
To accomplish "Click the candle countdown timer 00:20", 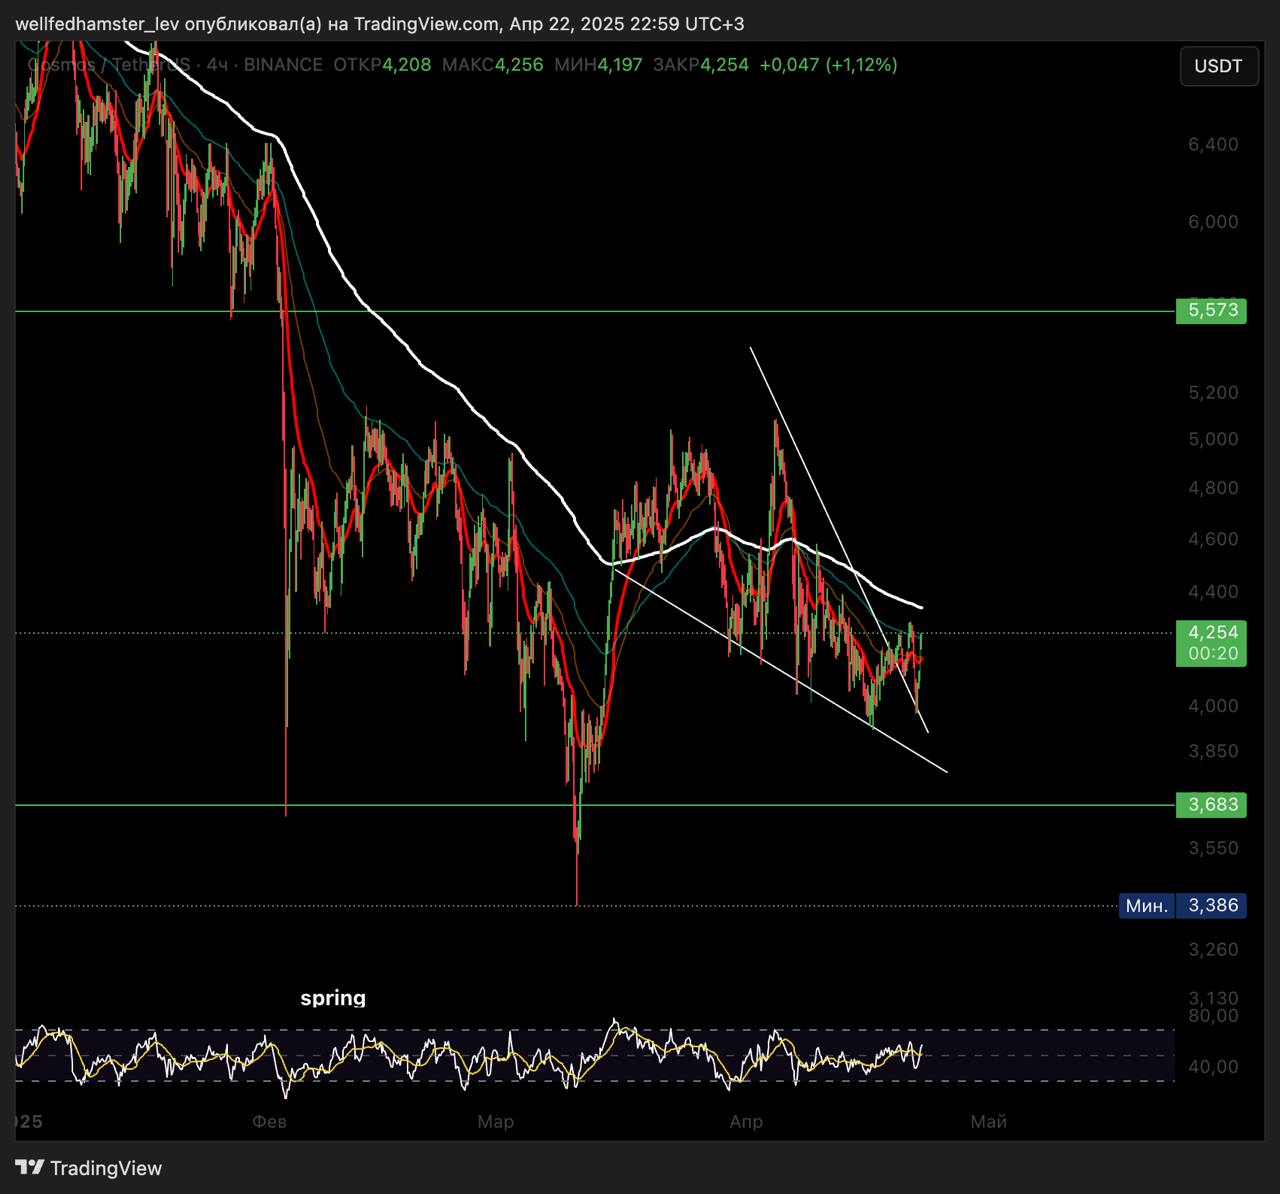I will tap(1212, 654).
